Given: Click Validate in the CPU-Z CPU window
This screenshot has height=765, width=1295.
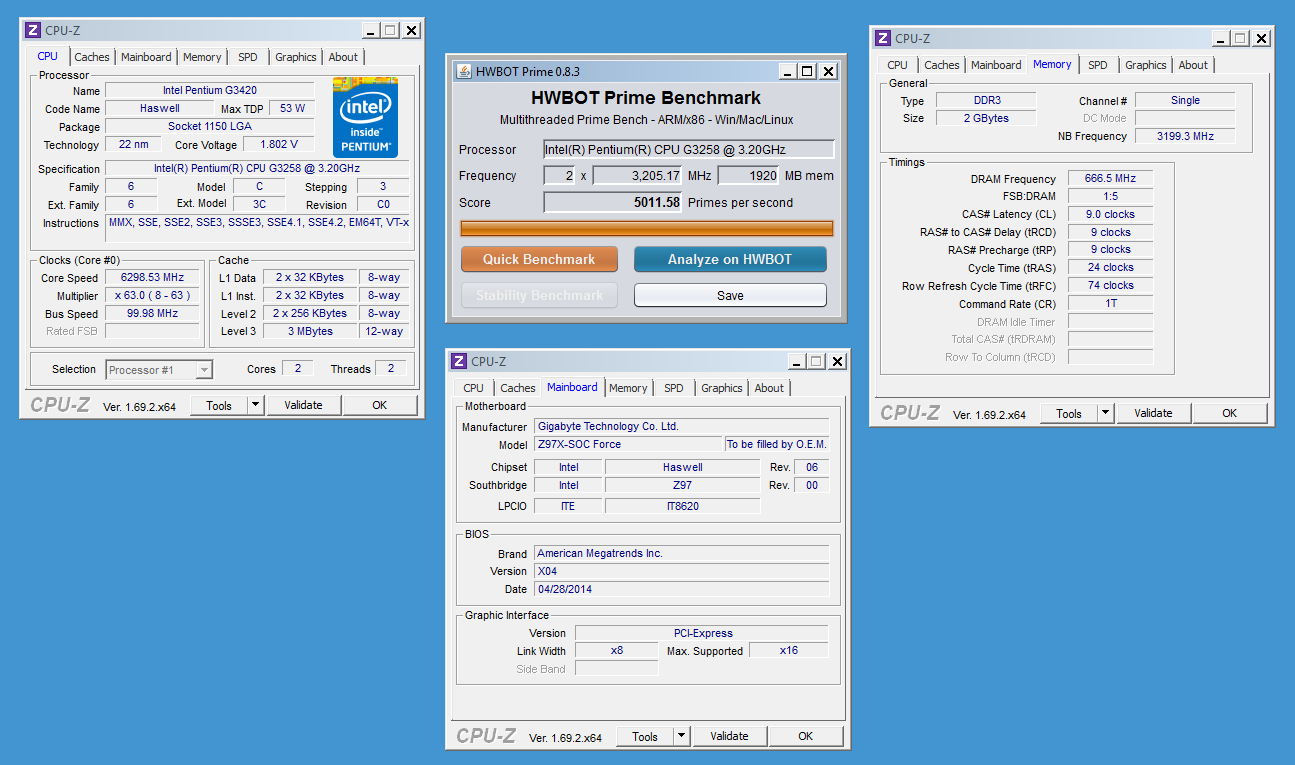Looking at the screenshot, I should 303,405.
